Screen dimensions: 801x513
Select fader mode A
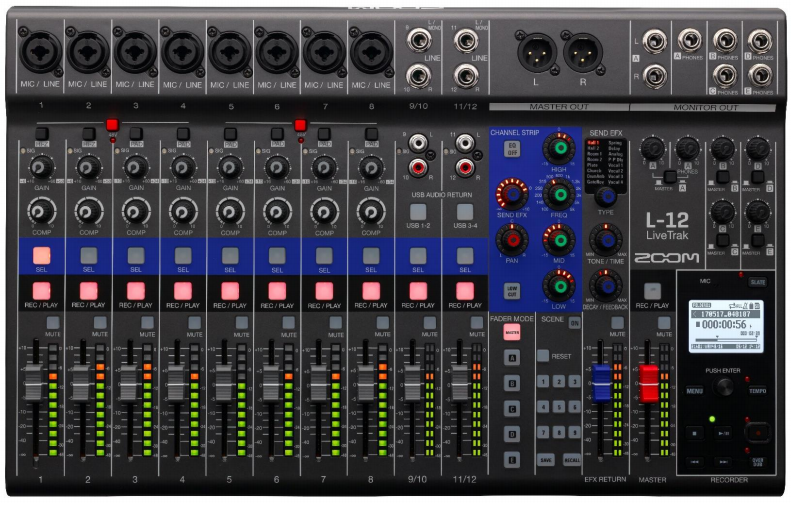[511, 358]
